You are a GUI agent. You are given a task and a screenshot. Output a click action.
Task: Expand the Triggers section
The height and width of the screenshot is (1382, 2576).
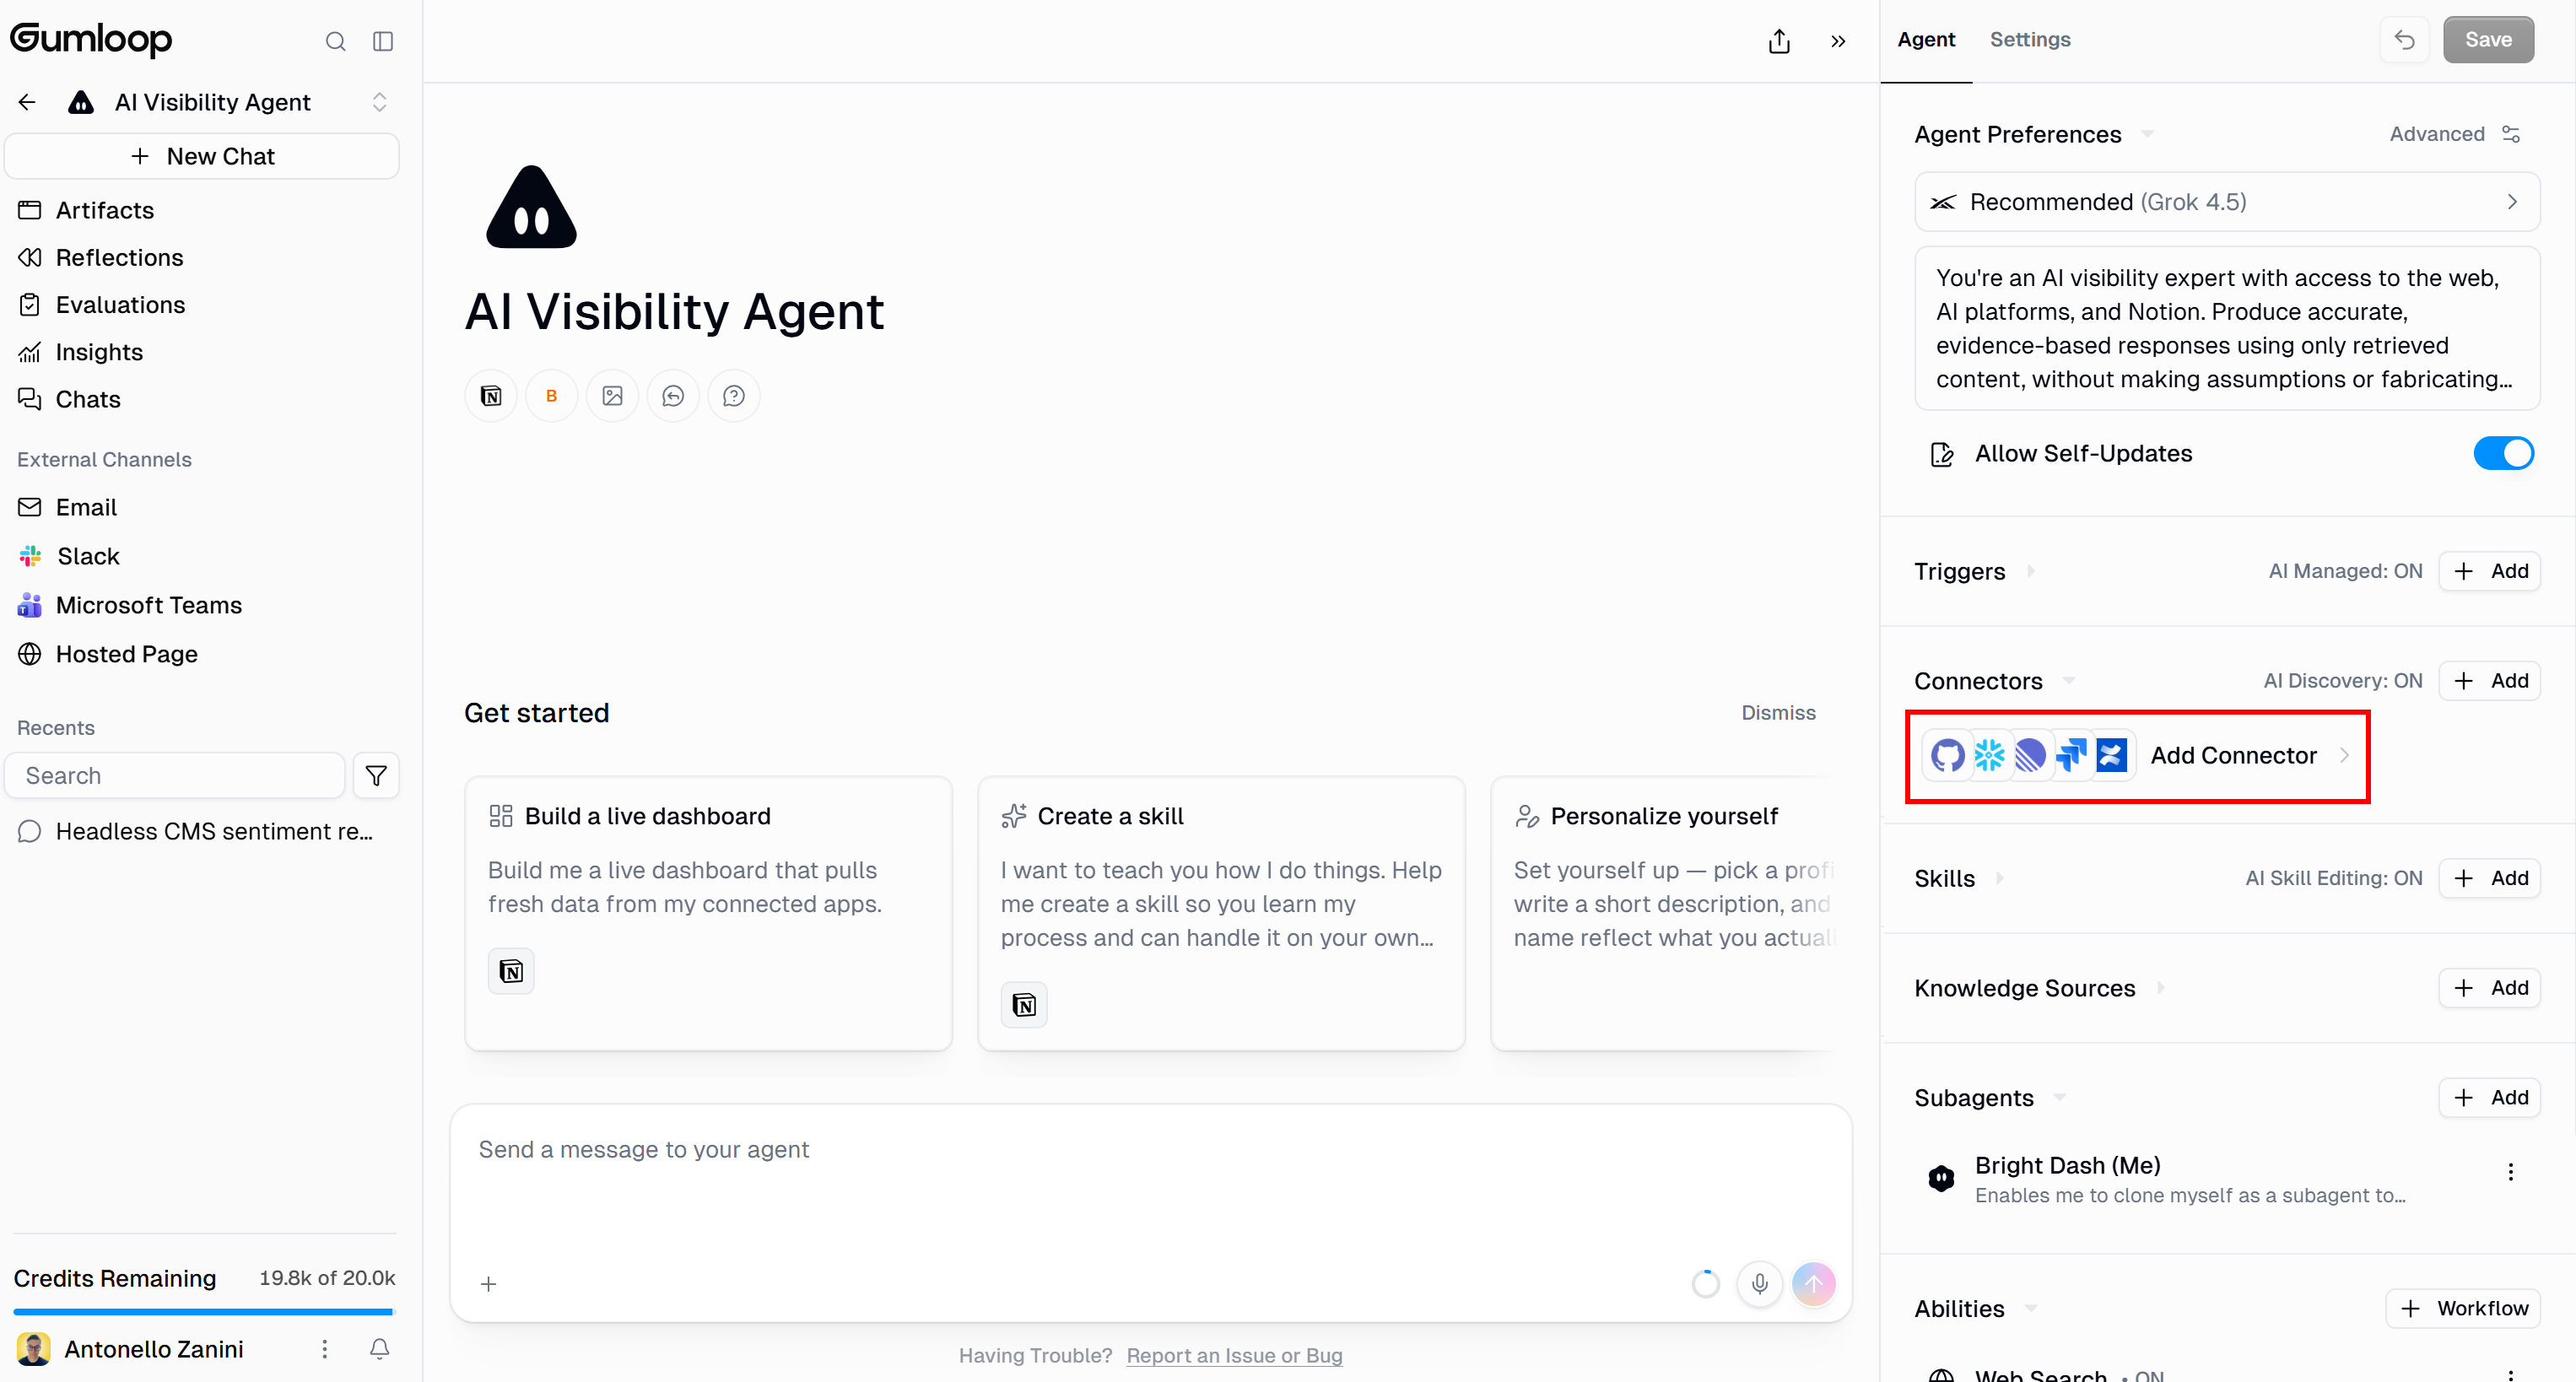(2031, 571)
